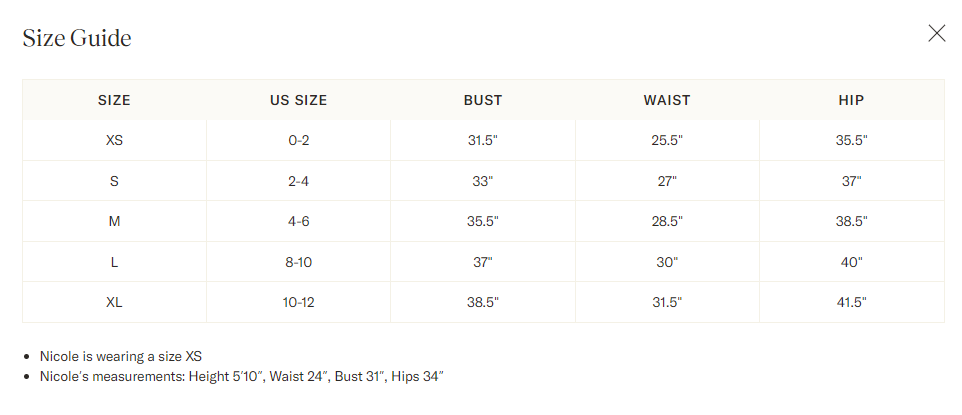Select the WAIST column header

[x=667, y=100]
